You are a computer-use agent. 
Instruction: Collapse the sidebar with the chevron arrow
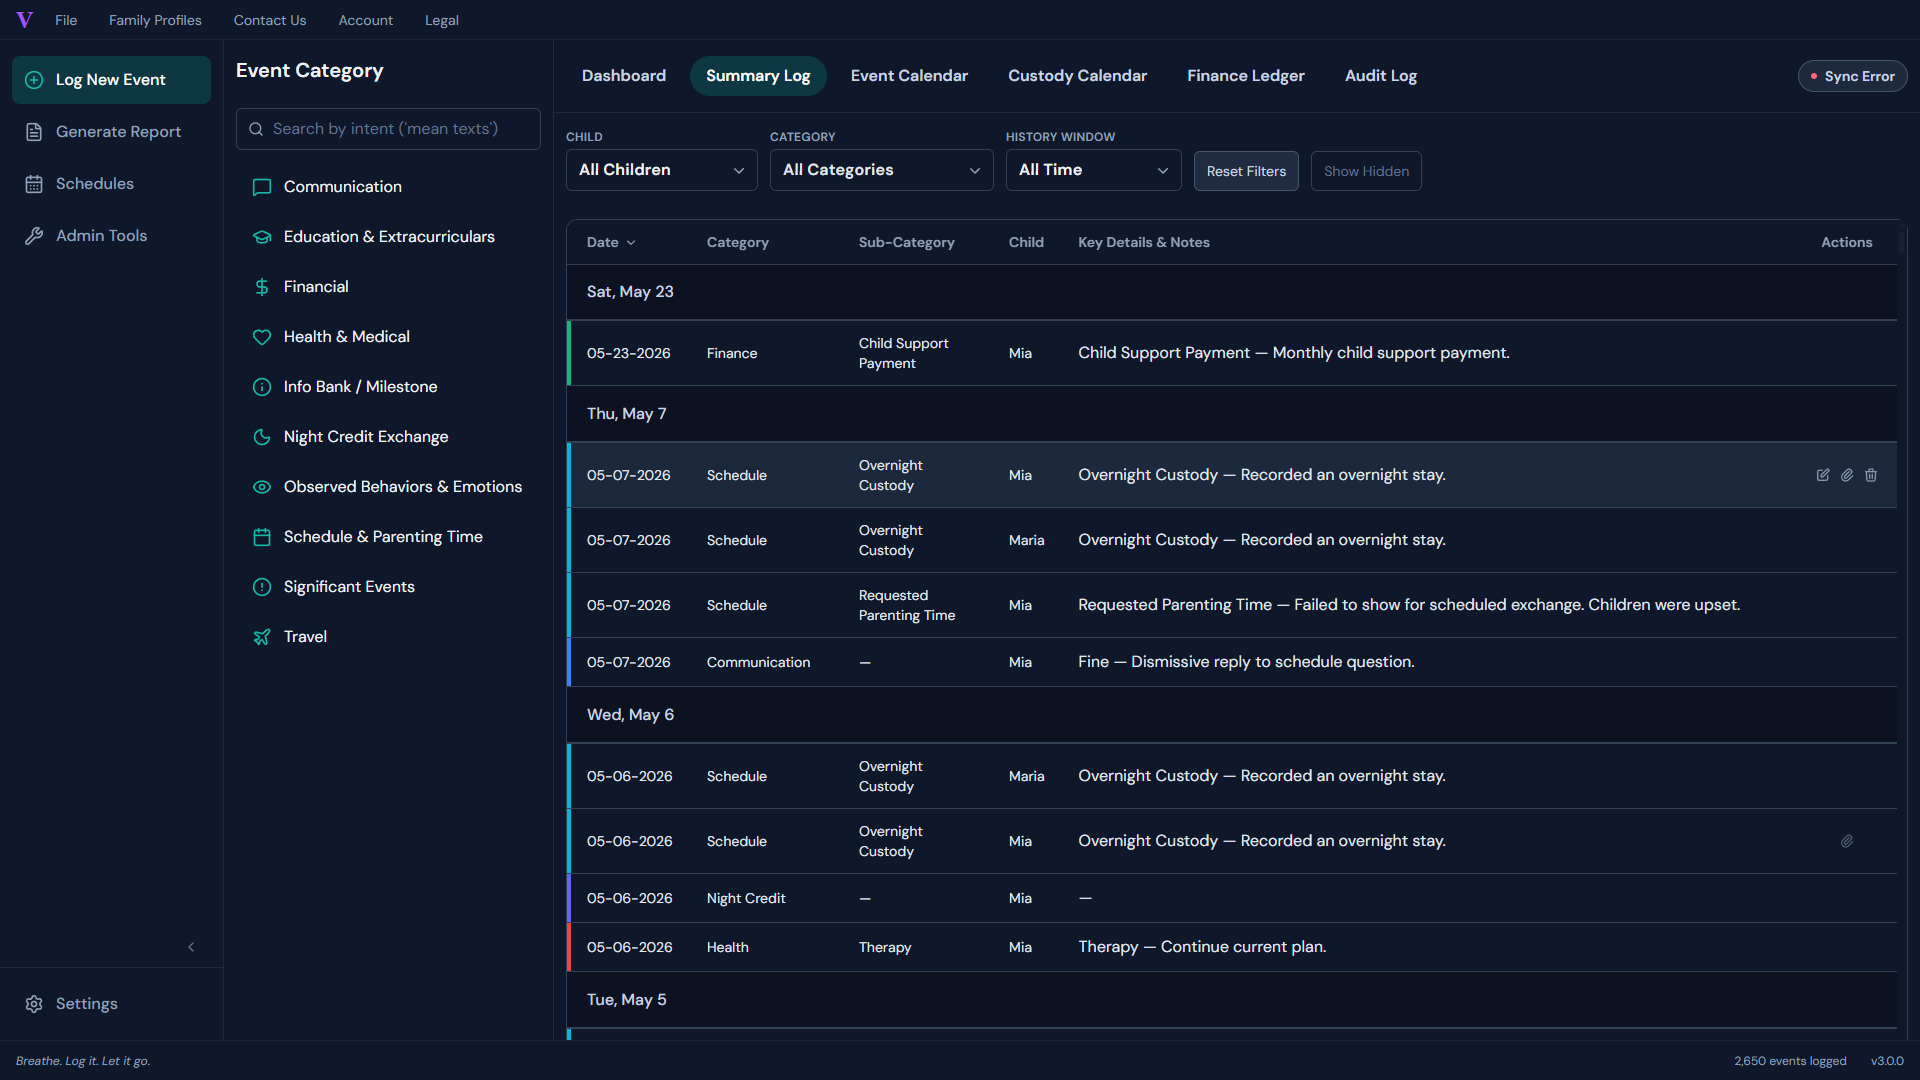[x=191, y=947]
